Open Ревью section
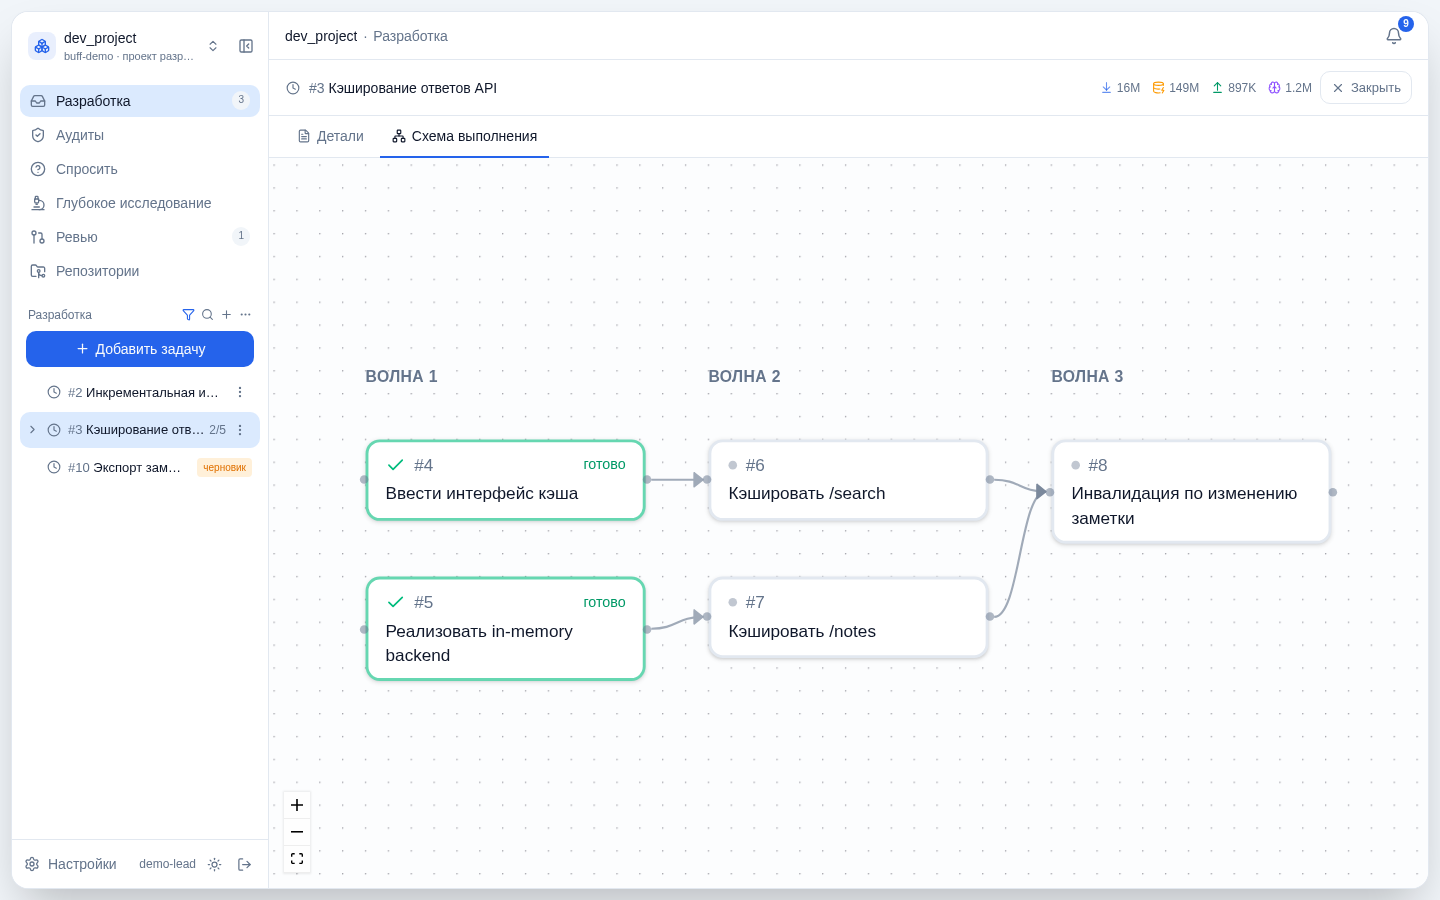Image resolution: width=1440 pixels, height=900 pixels. (x=140, y=237)
